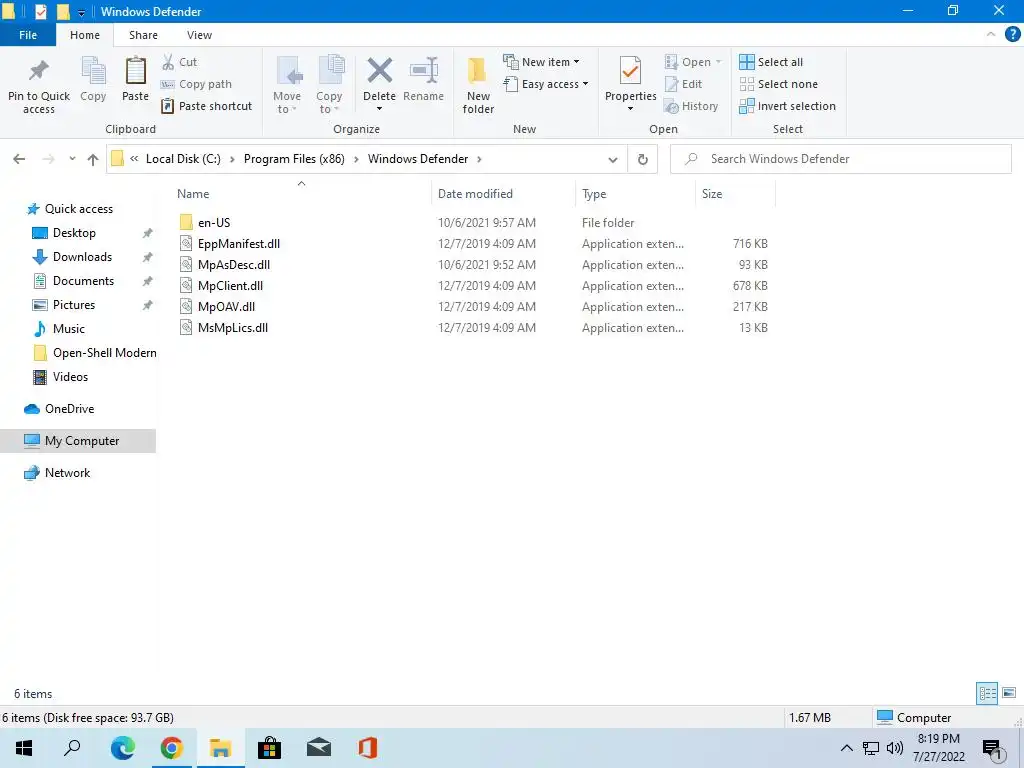Switch to the Share tab
Image resolution: width=1024 pixels, height=768 pixels.
pos(143,35)
